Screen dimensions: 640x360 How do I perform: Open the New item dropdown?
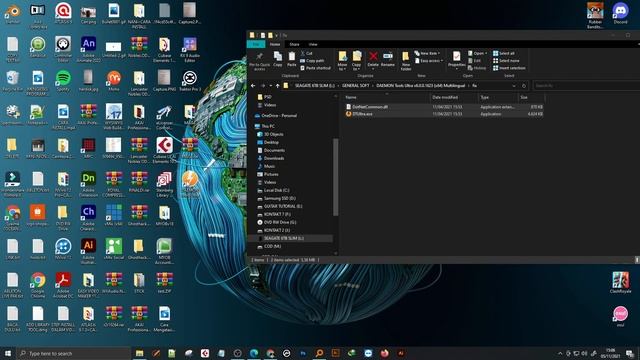427,53
